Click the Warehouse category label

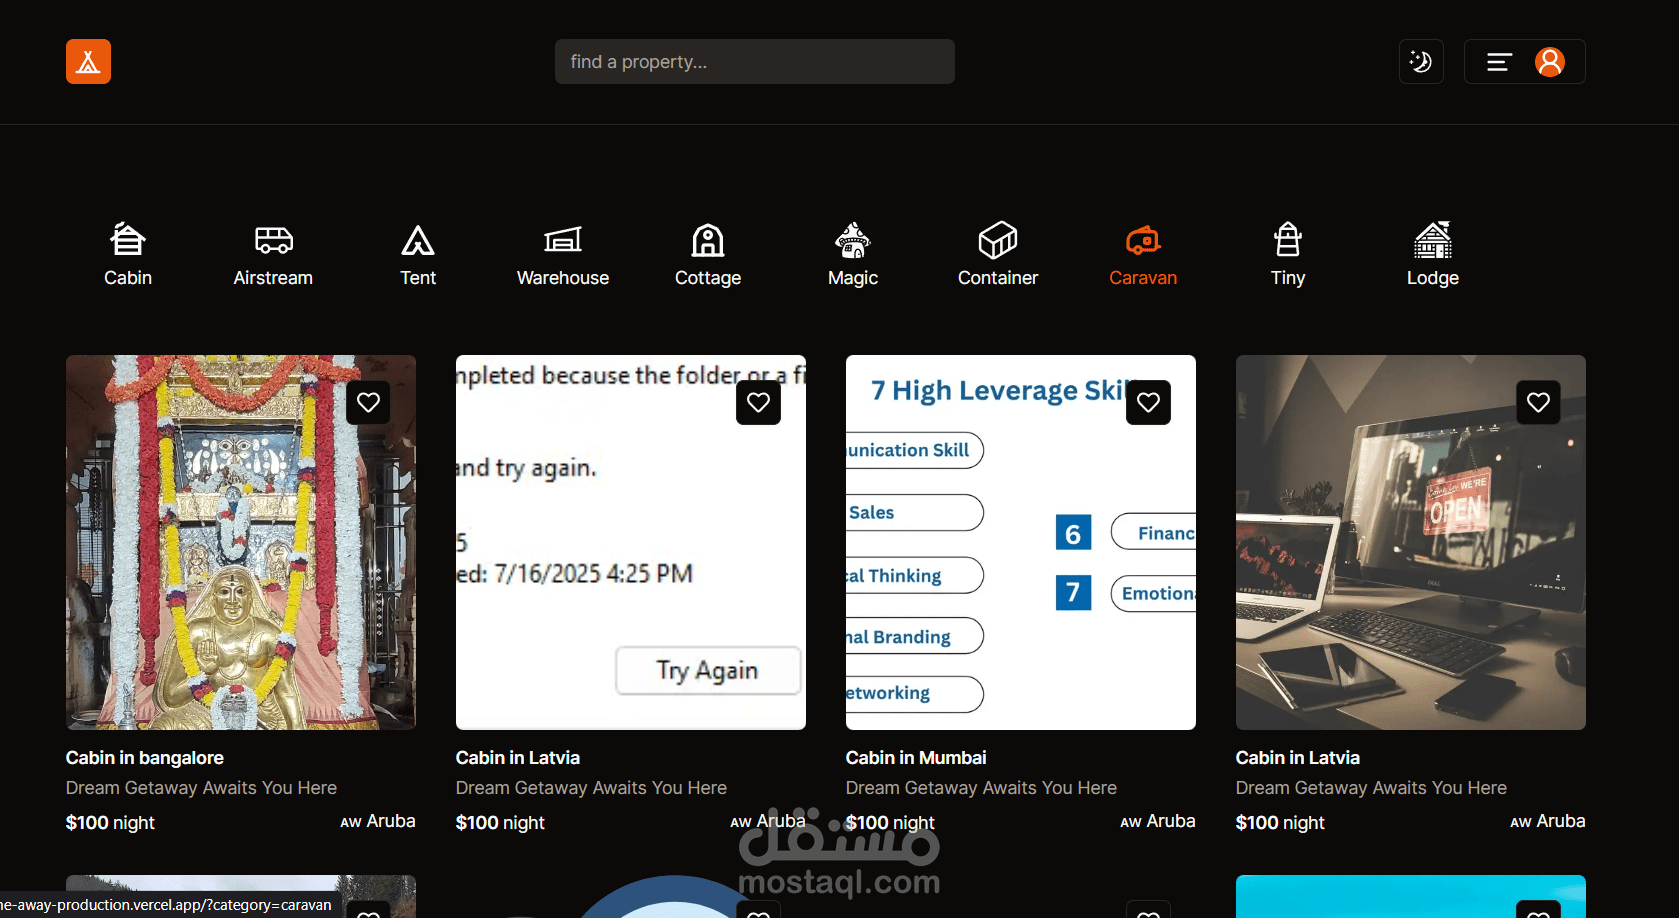(563, 278)
